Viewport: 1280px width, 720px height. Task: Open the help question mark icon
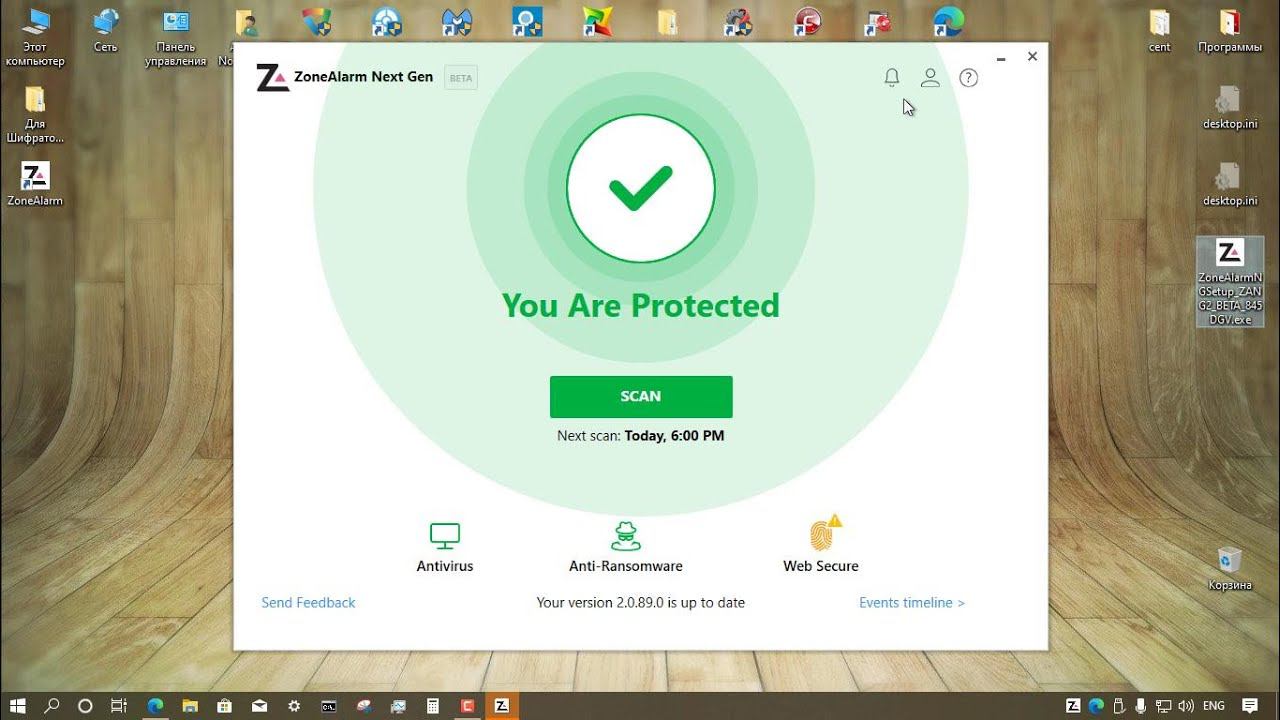click(968, 77)
